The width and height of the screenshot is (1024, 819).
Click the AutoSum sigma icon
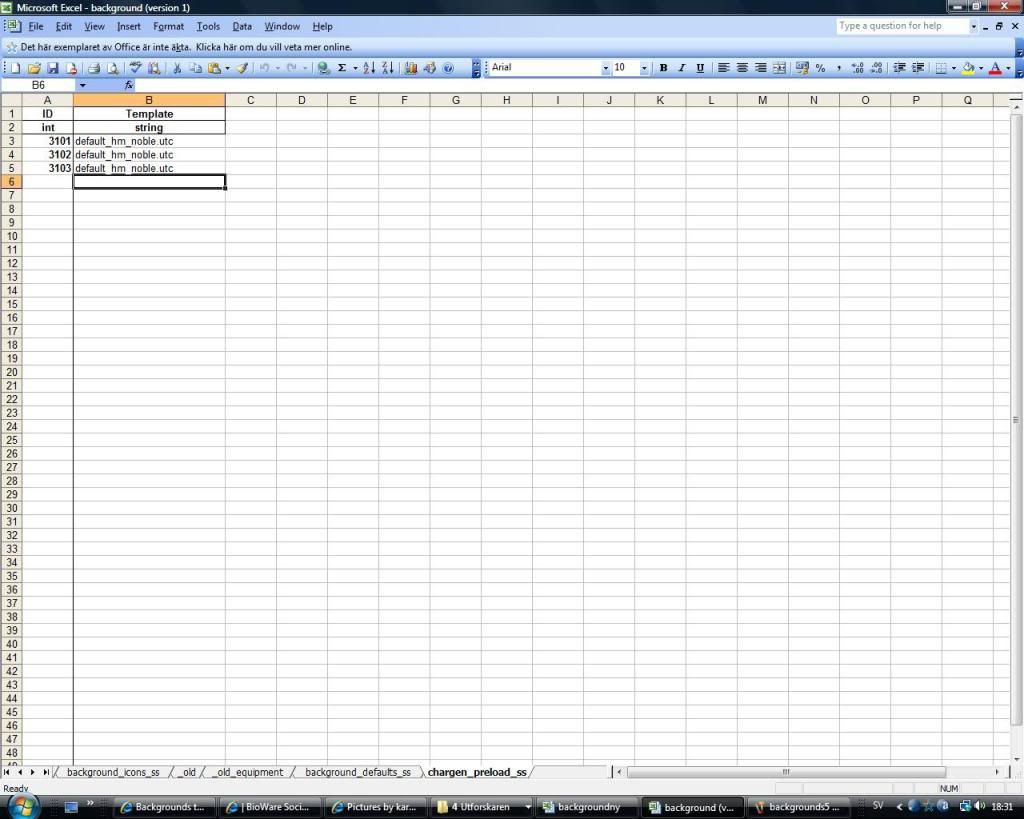tap(342, 68)
